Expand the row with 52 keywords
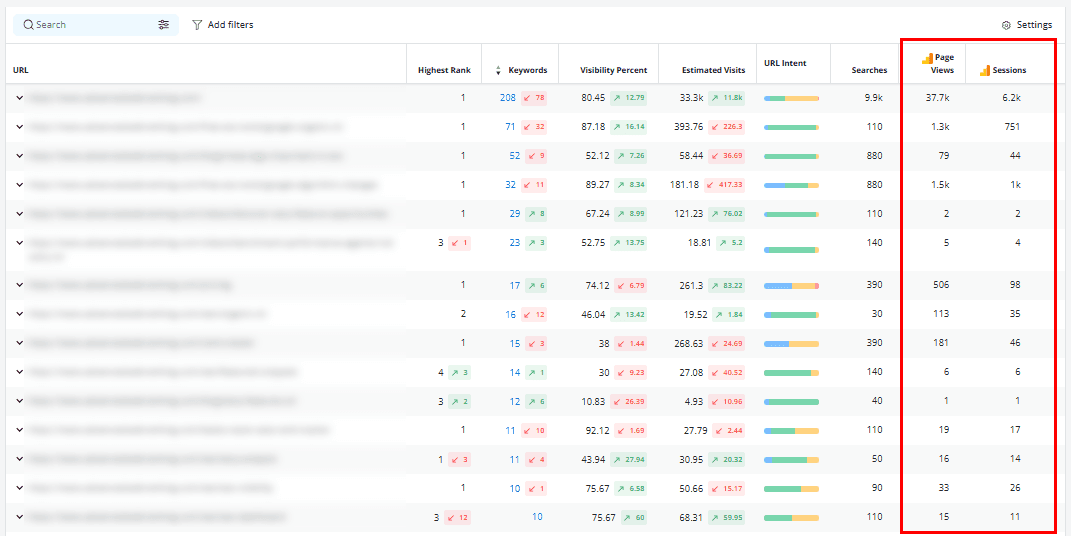This screenshot has height=536, width=1071. coord(20,156)
